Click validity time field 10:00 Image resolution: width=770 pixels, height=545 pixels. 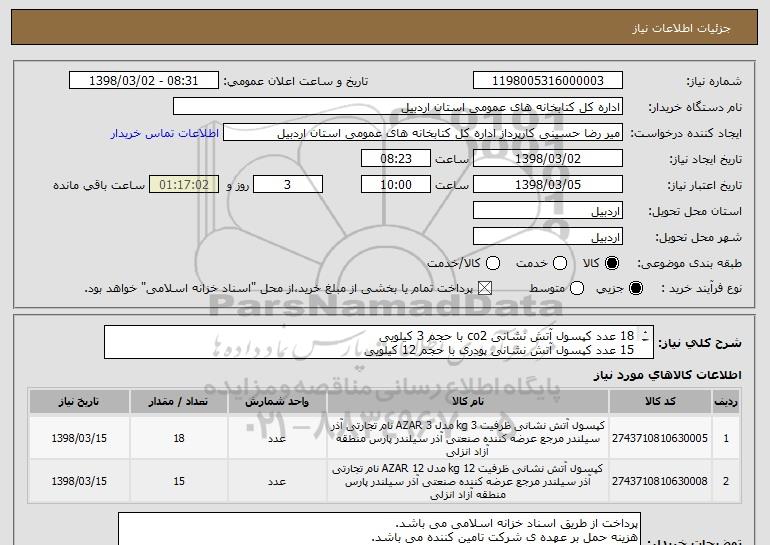(x=396, y=185)
